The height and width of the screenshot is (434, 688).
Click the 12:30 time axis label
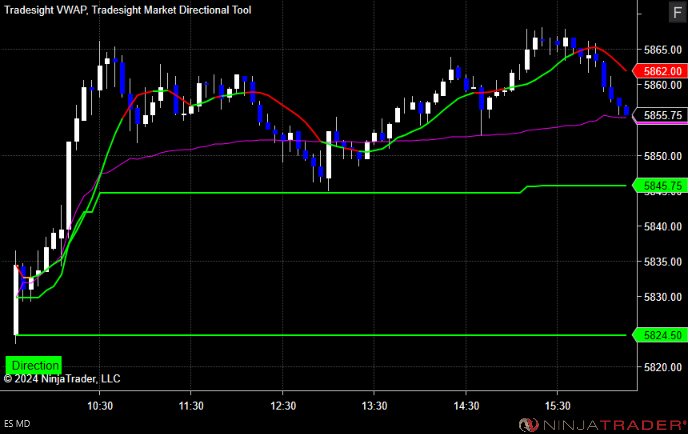pos(283,406)
